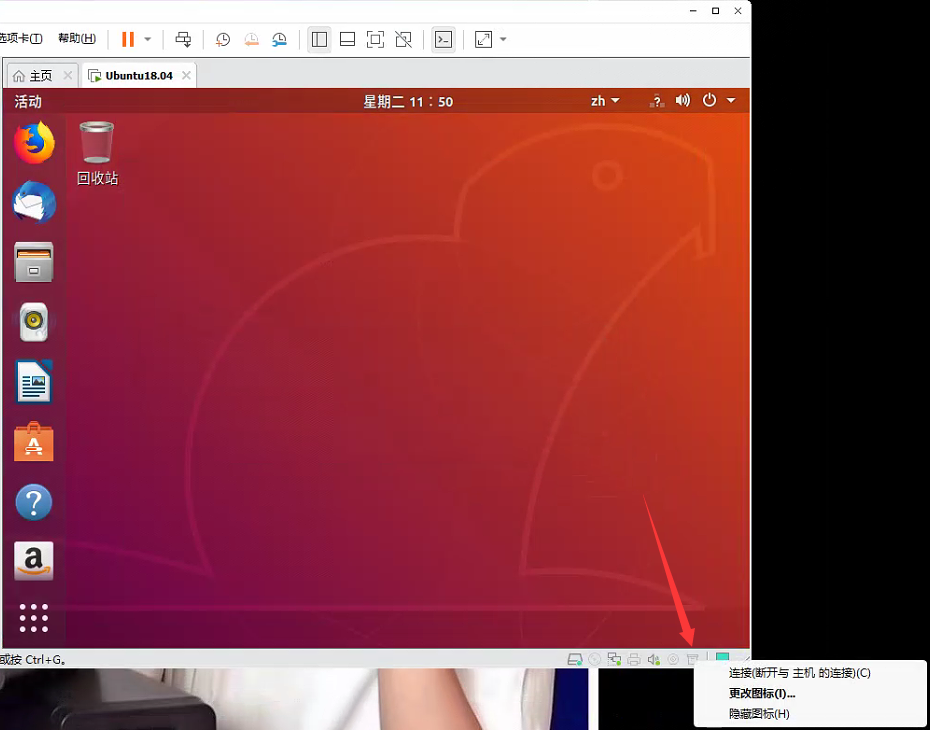Viewport: 930px width, 730px height.
Task: Enter full screen mode
Action: (x=375, y=39)
